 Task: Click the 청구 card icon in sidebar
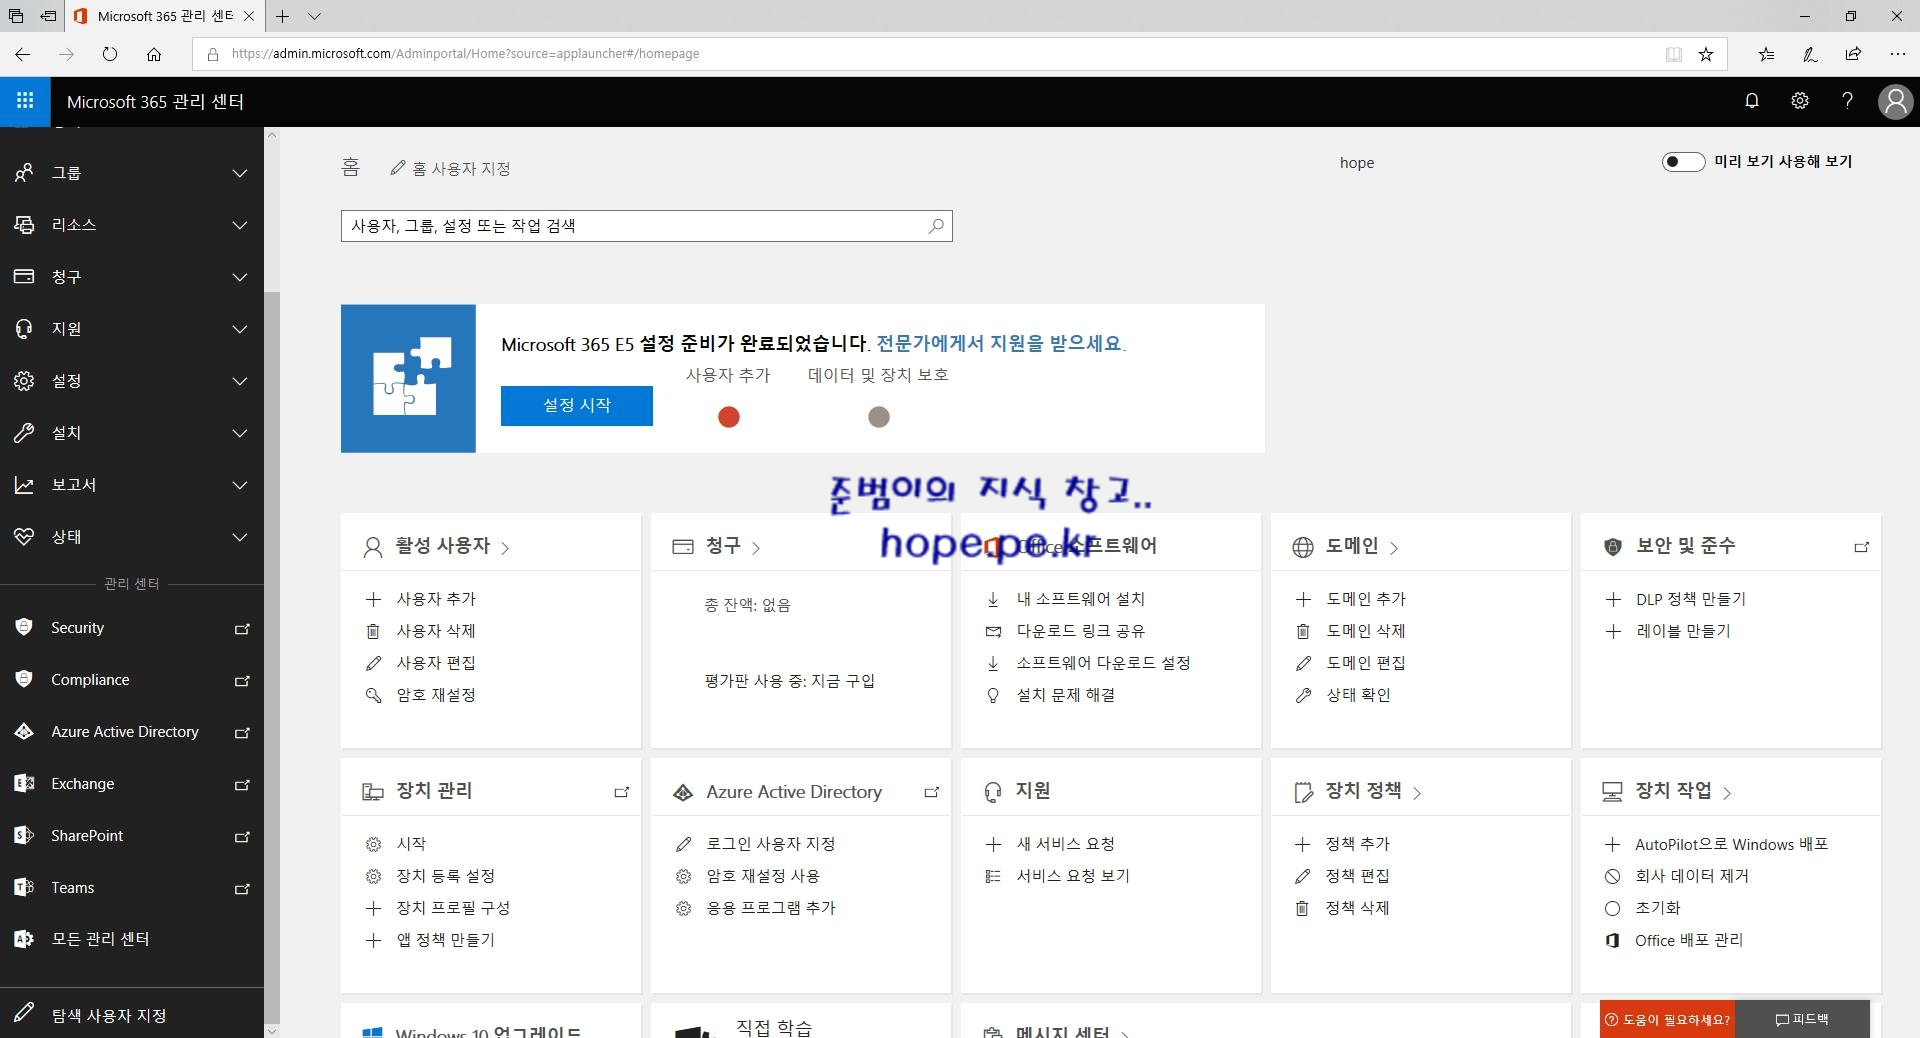[24, 277]
